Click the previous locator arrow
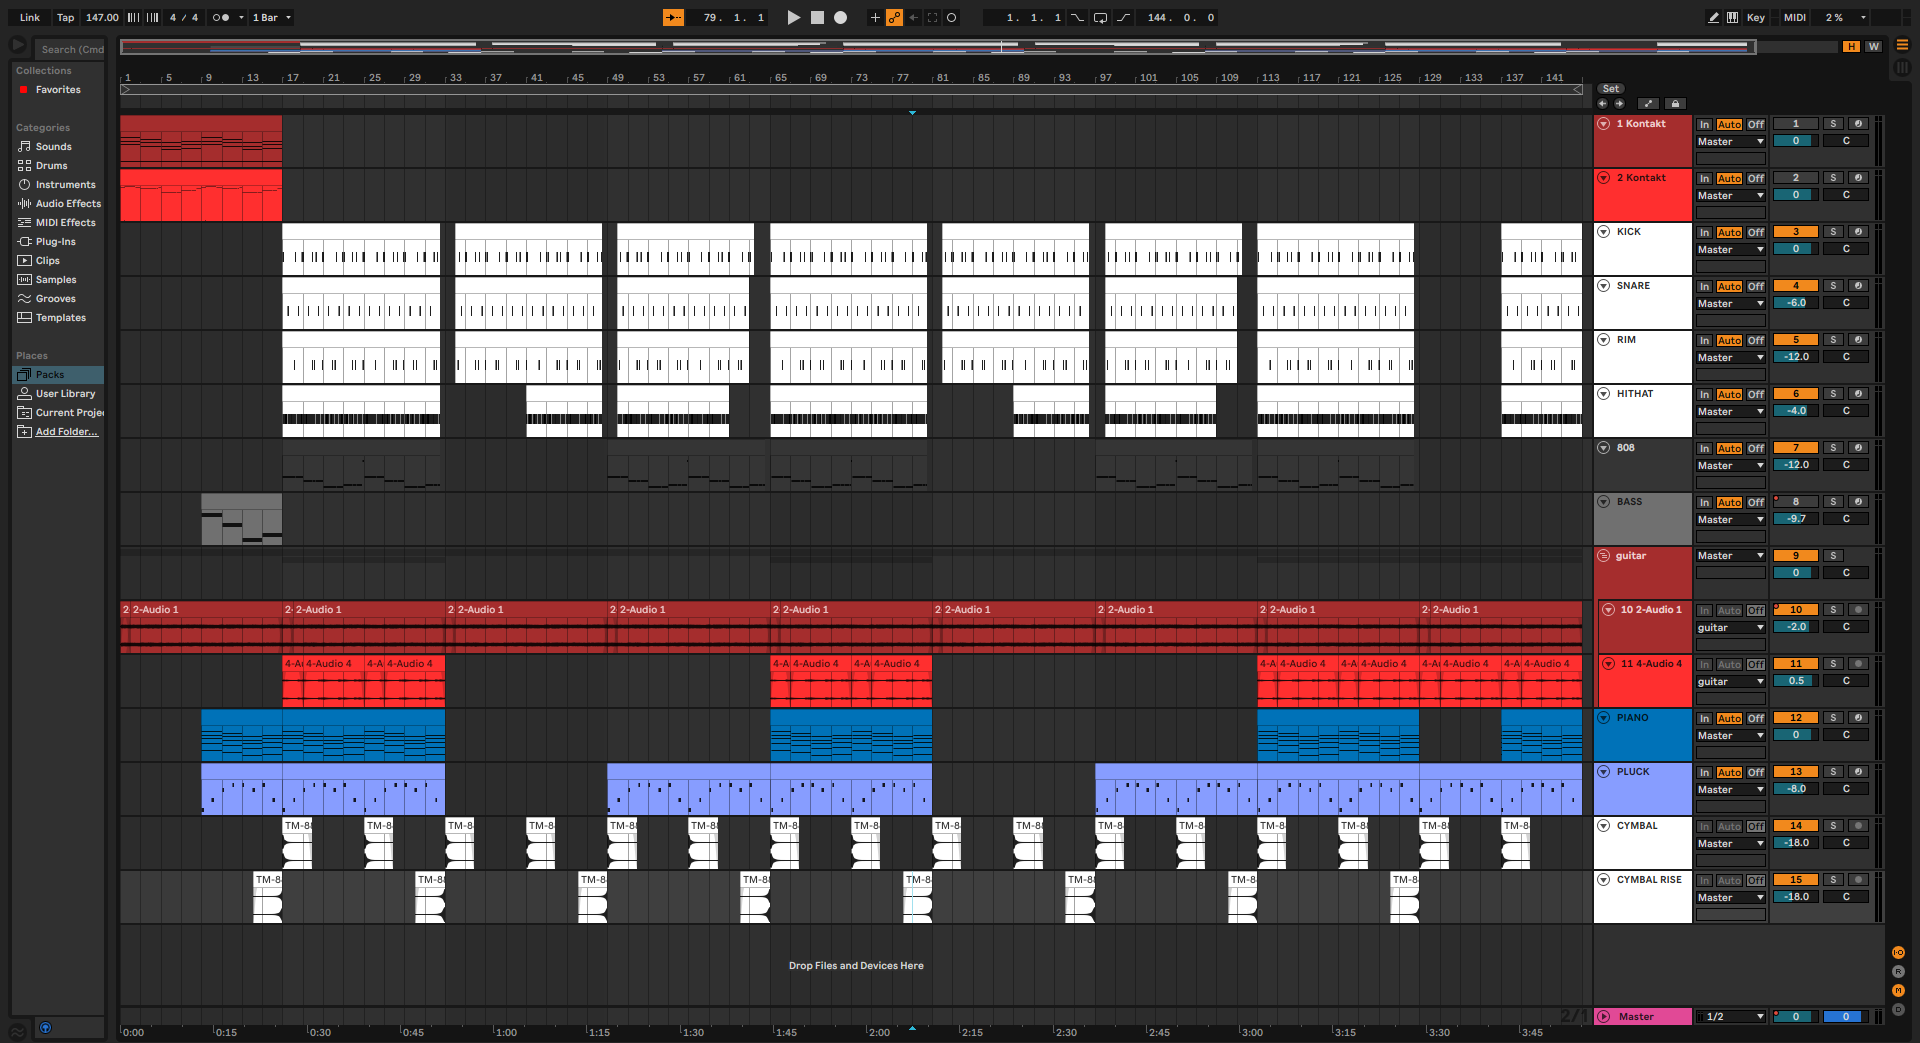This screenshot has height=1043, width=1920. 1602,103
